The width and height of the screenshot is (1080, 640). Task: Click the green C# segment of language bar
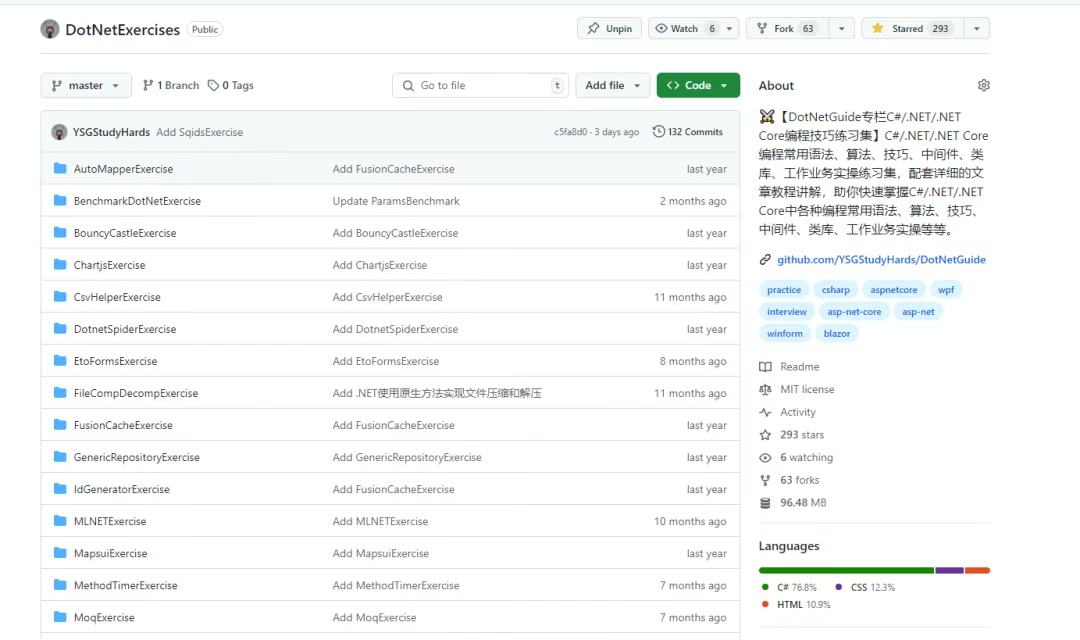tap(847, 570)
